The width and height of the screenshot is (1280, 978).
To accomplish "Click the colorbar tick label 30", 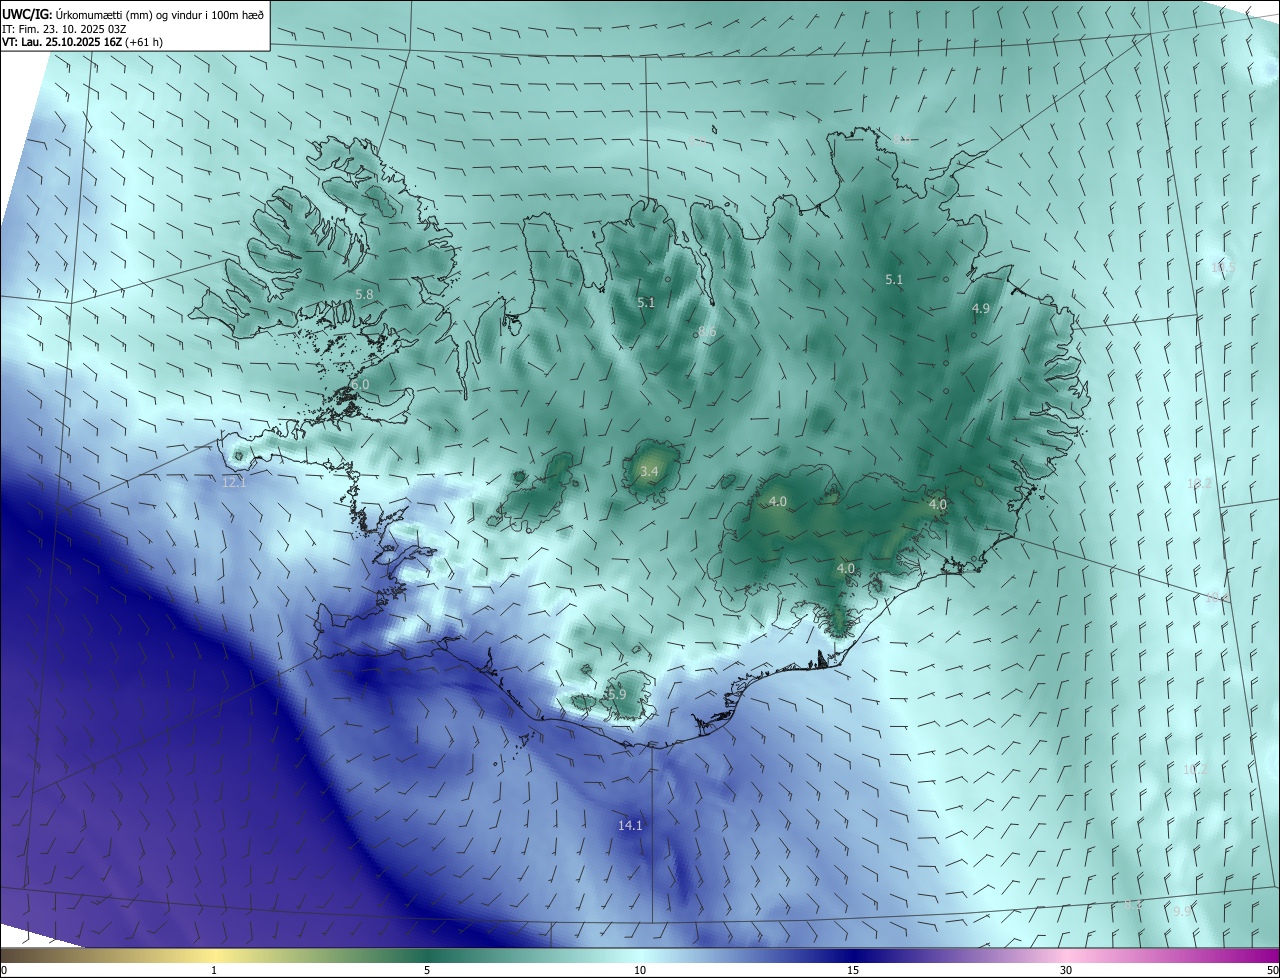I will pos(1066,970).
